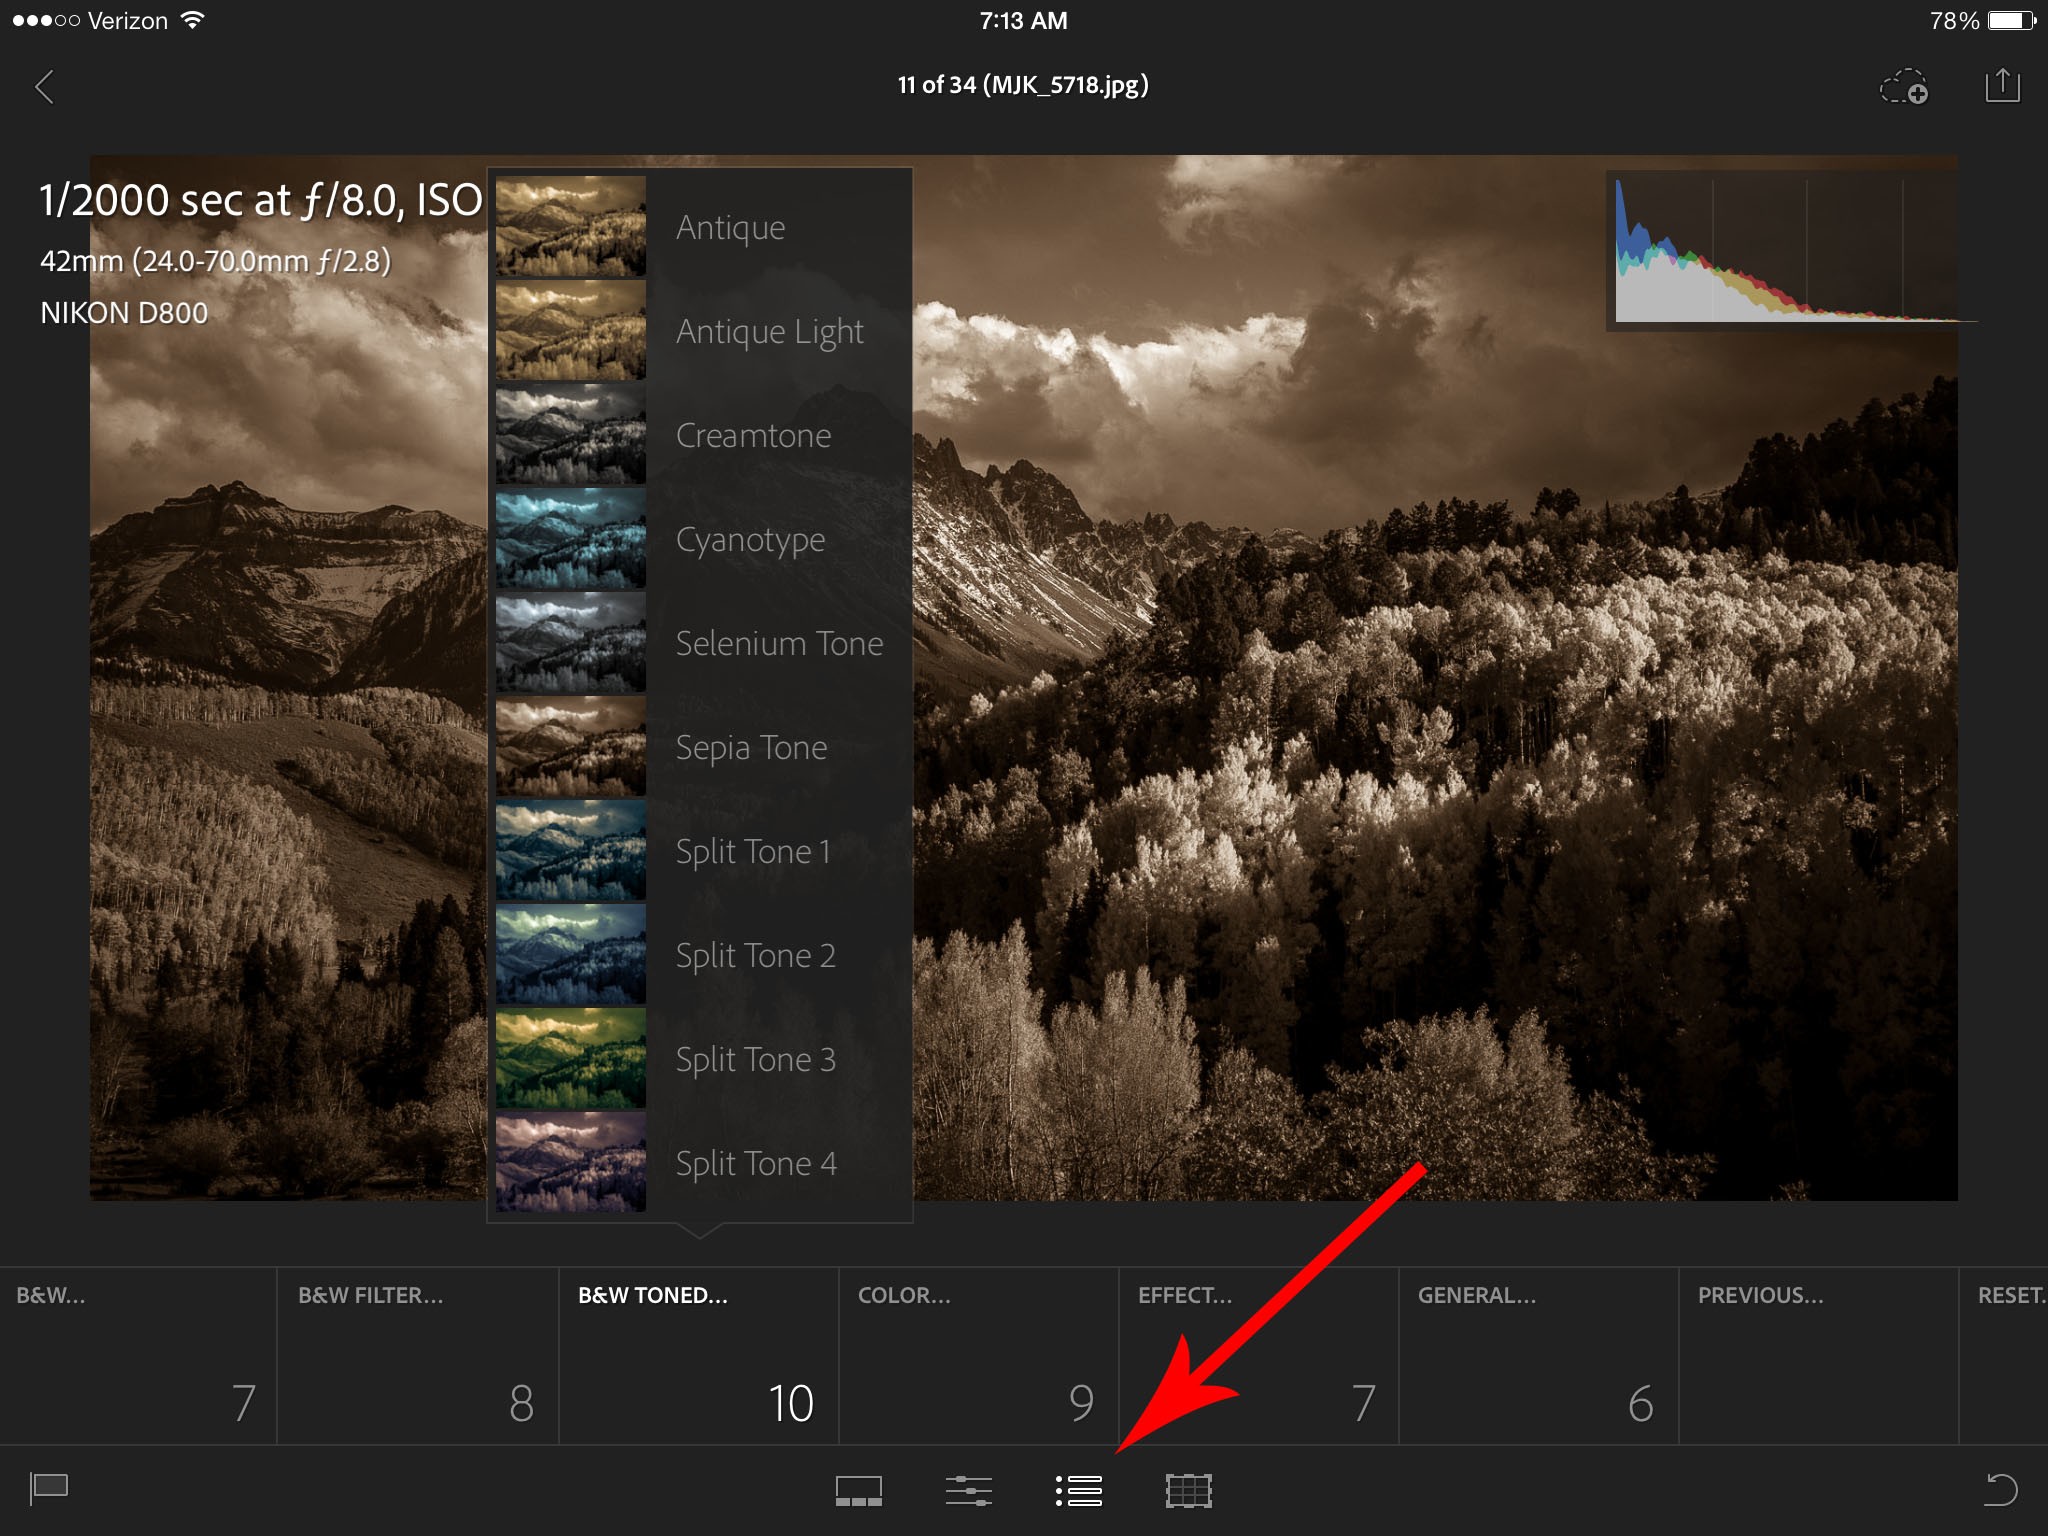Select the Split Tone 2 thumbnail
The image size is (2048, 1536).
[571, 955]
